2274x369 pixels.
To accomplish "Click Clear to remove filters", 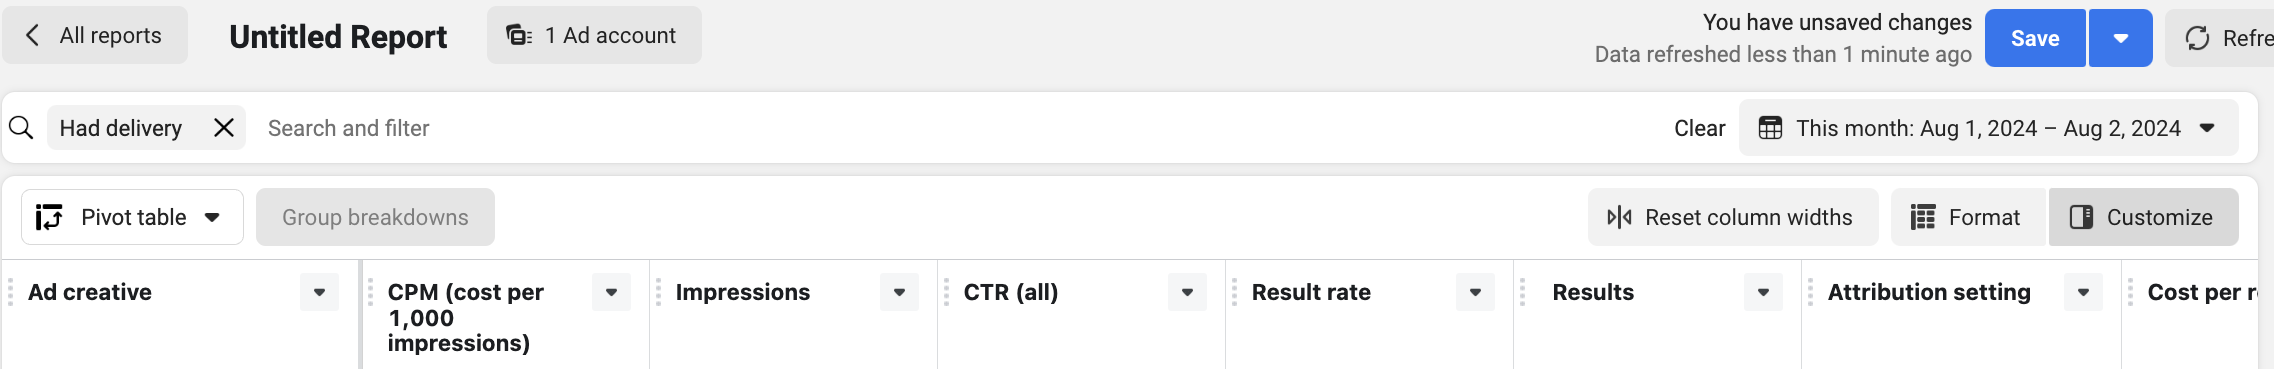I will point(1699,128).
